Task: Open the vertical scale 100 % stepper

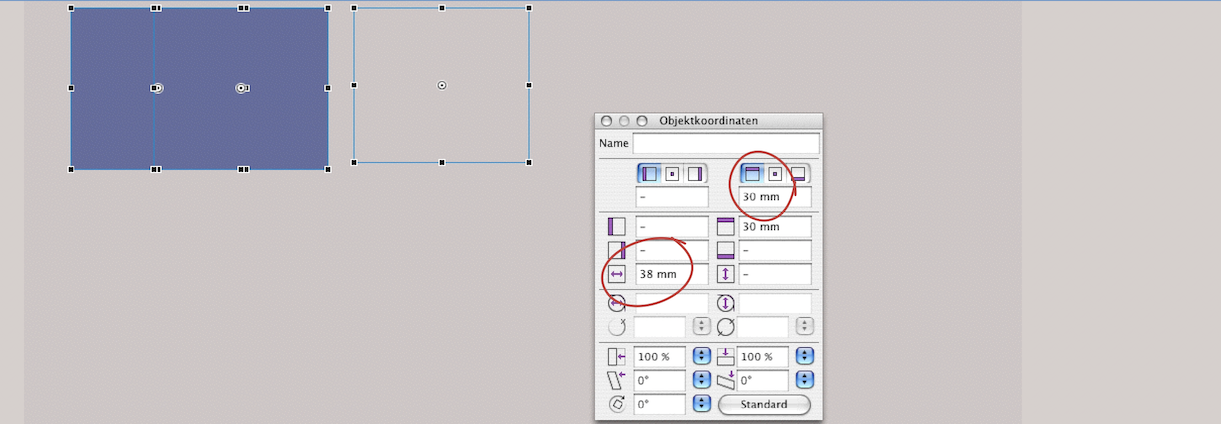Action: (x=804, y=357)
